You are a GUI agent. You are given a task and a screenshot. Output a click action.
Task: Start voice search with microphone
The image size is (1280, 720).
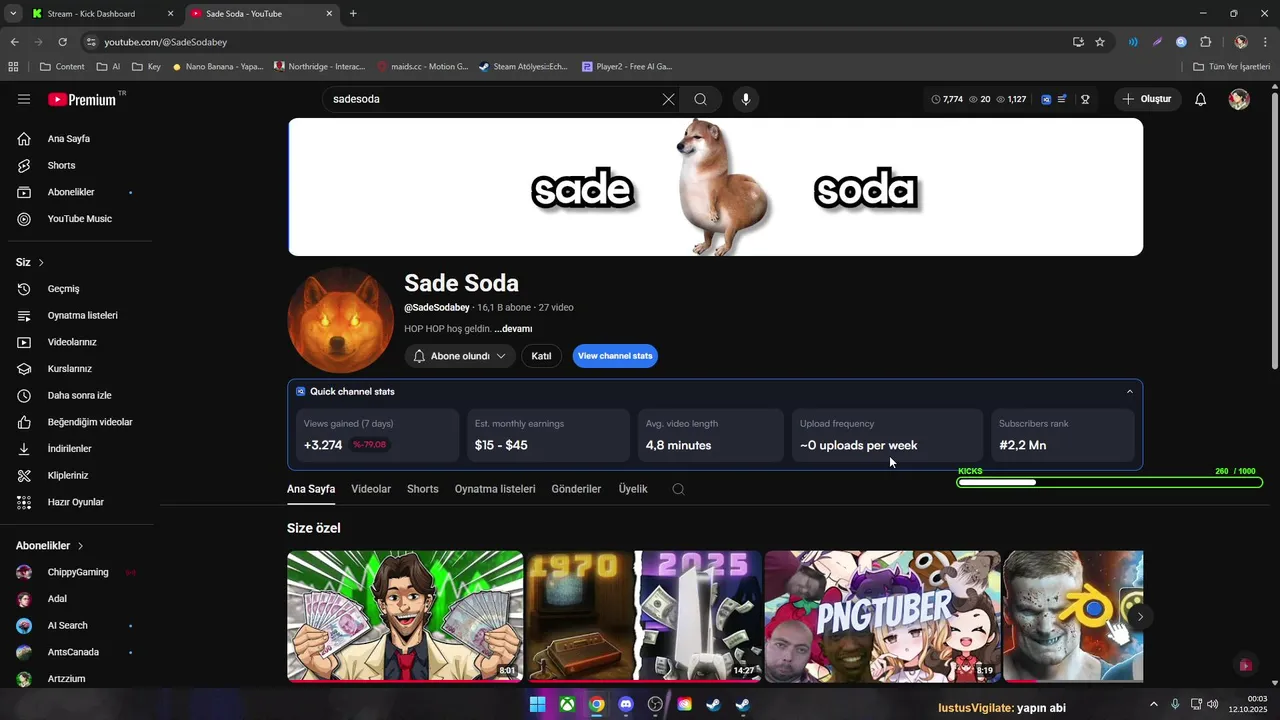[x=745, y=99]
